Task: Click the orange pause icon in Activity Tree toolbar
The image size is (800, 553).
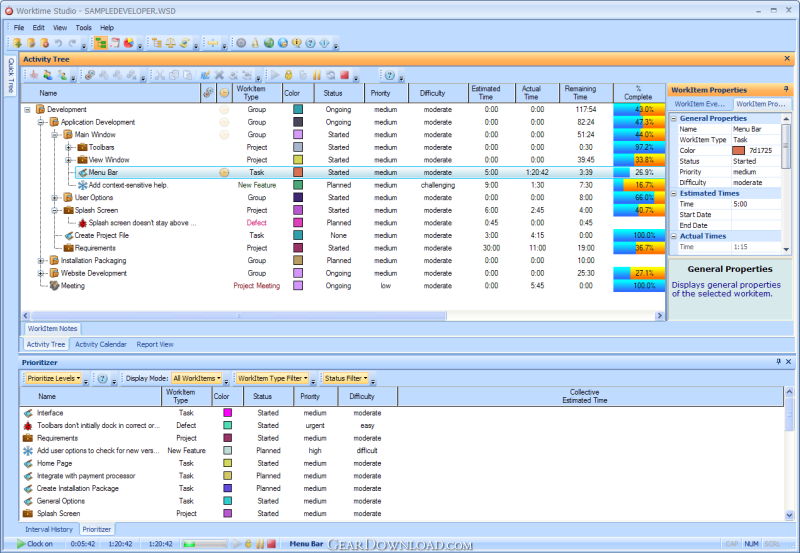Action: tap(317, 76)
